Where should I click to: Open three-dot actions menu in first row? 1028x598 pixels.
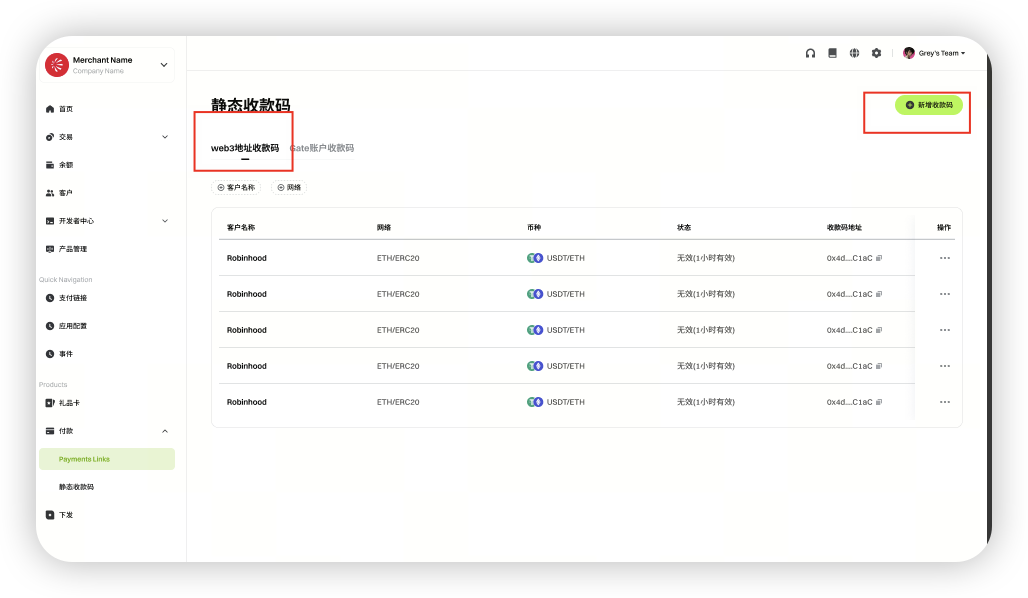pos(944,258)
